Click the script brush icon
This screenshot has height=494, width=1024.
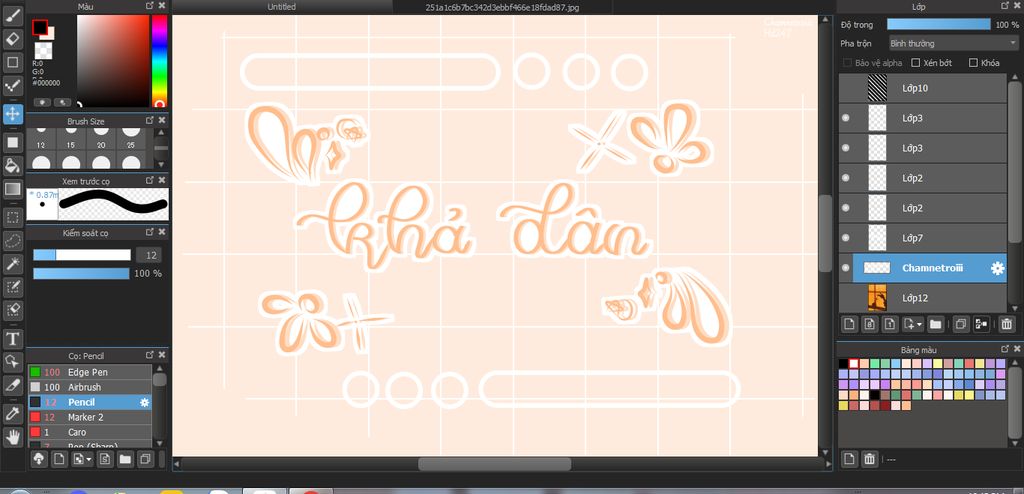tap(104, 459)
